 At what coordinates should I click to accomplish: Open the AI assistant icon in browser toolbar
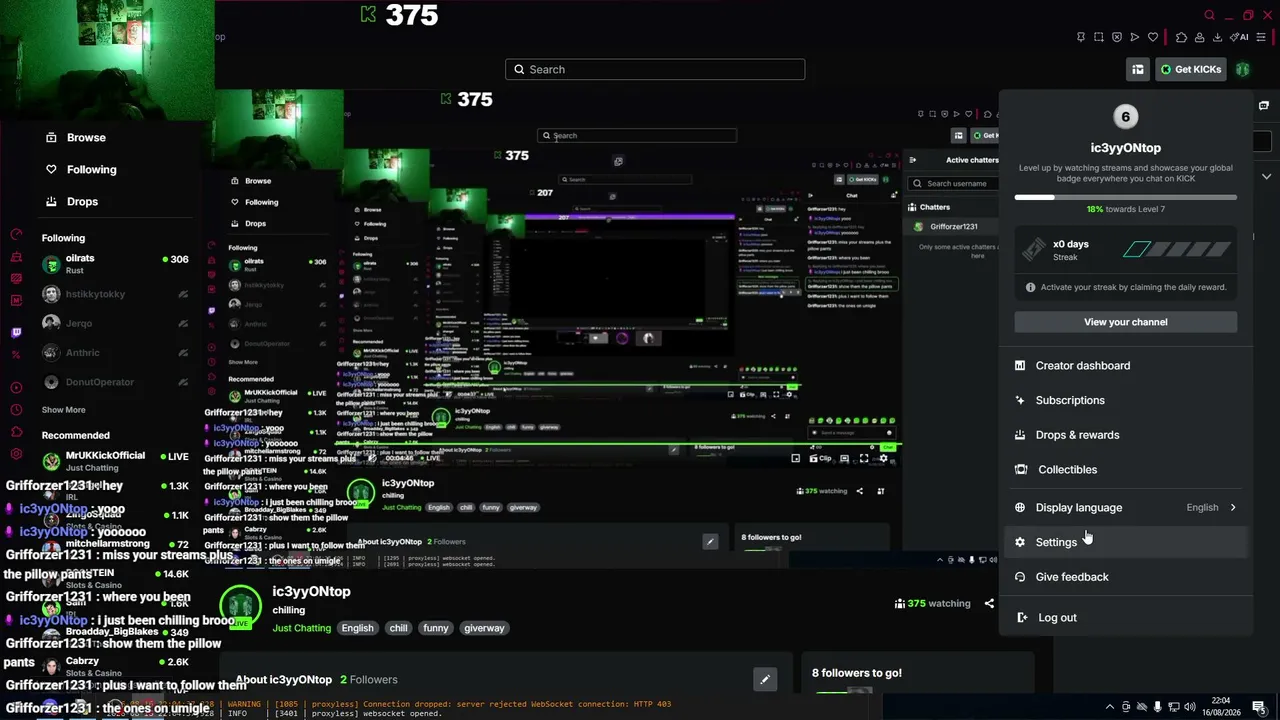1240,38
